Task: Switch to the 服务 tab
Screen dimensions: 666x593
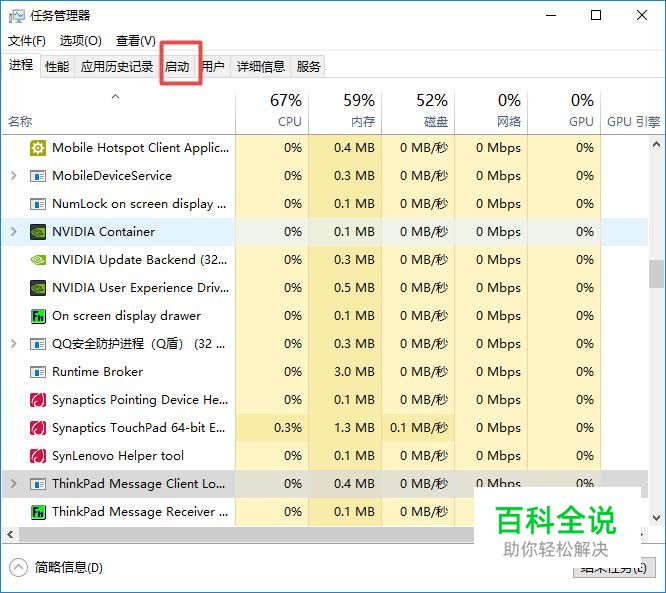Action: (x=308, y=67)
